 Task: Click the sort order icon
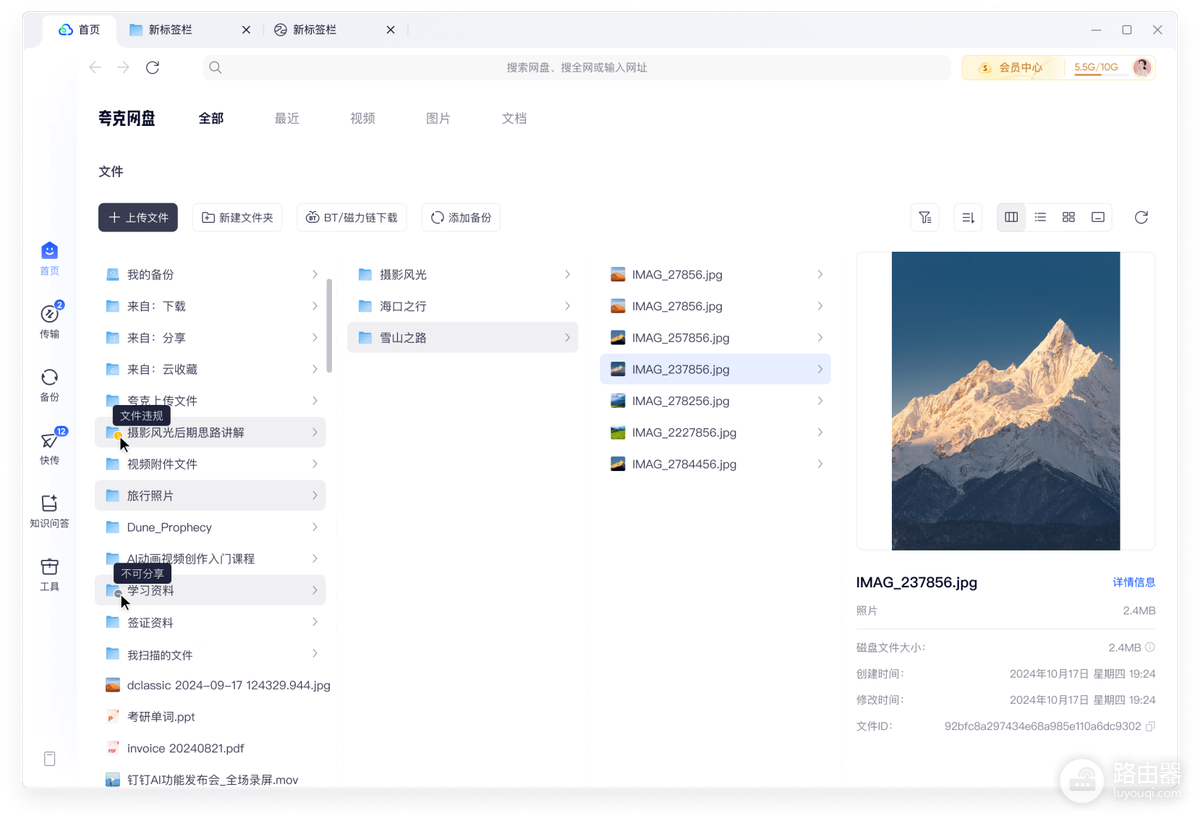968,217
